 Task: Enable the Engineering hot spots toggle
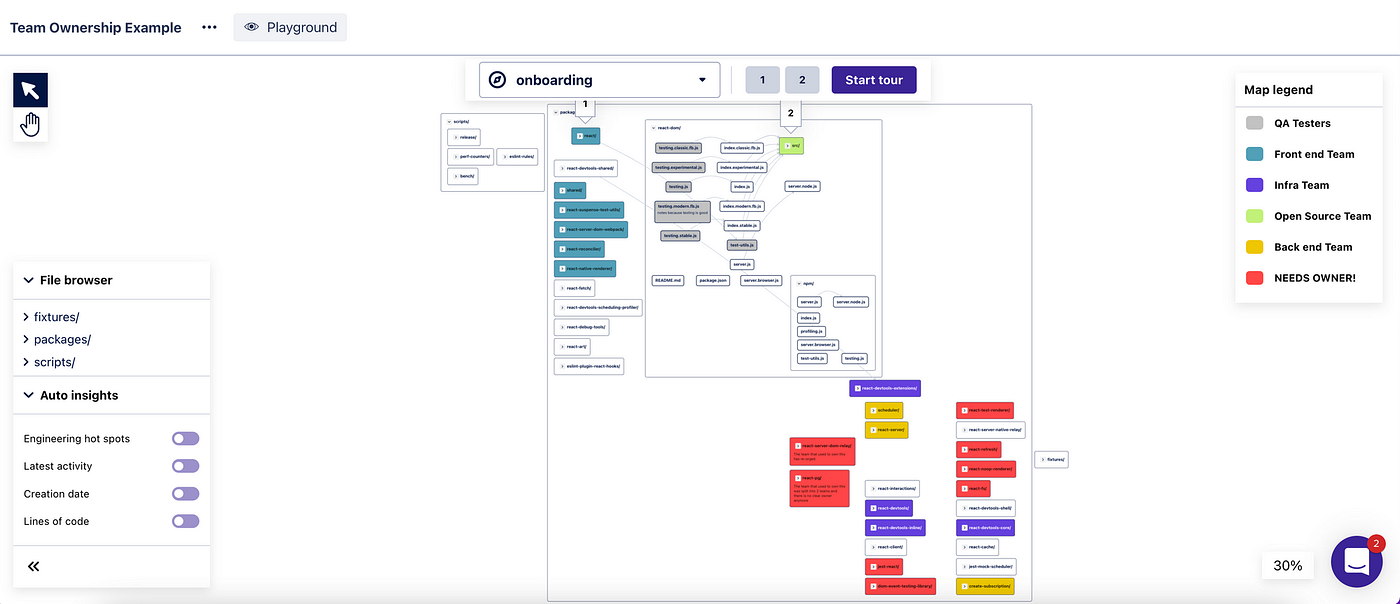185,438
